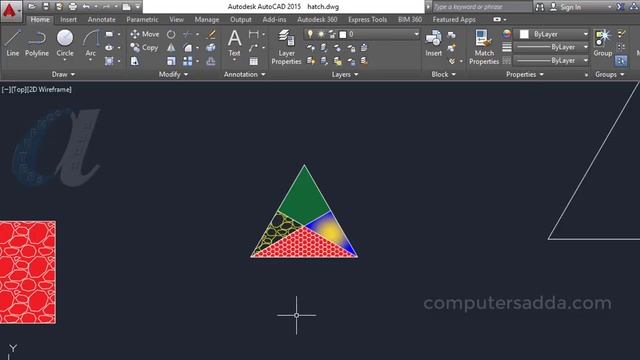
Task: Click the Insert block icon
Action: click(x=433, y=43)
